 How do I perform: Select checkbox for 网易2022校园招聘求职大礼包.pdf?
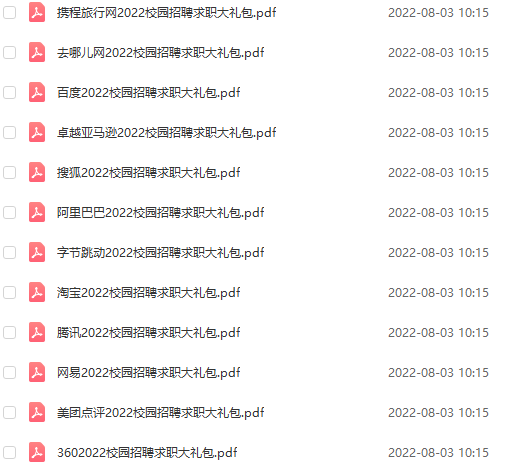[9, 372]
